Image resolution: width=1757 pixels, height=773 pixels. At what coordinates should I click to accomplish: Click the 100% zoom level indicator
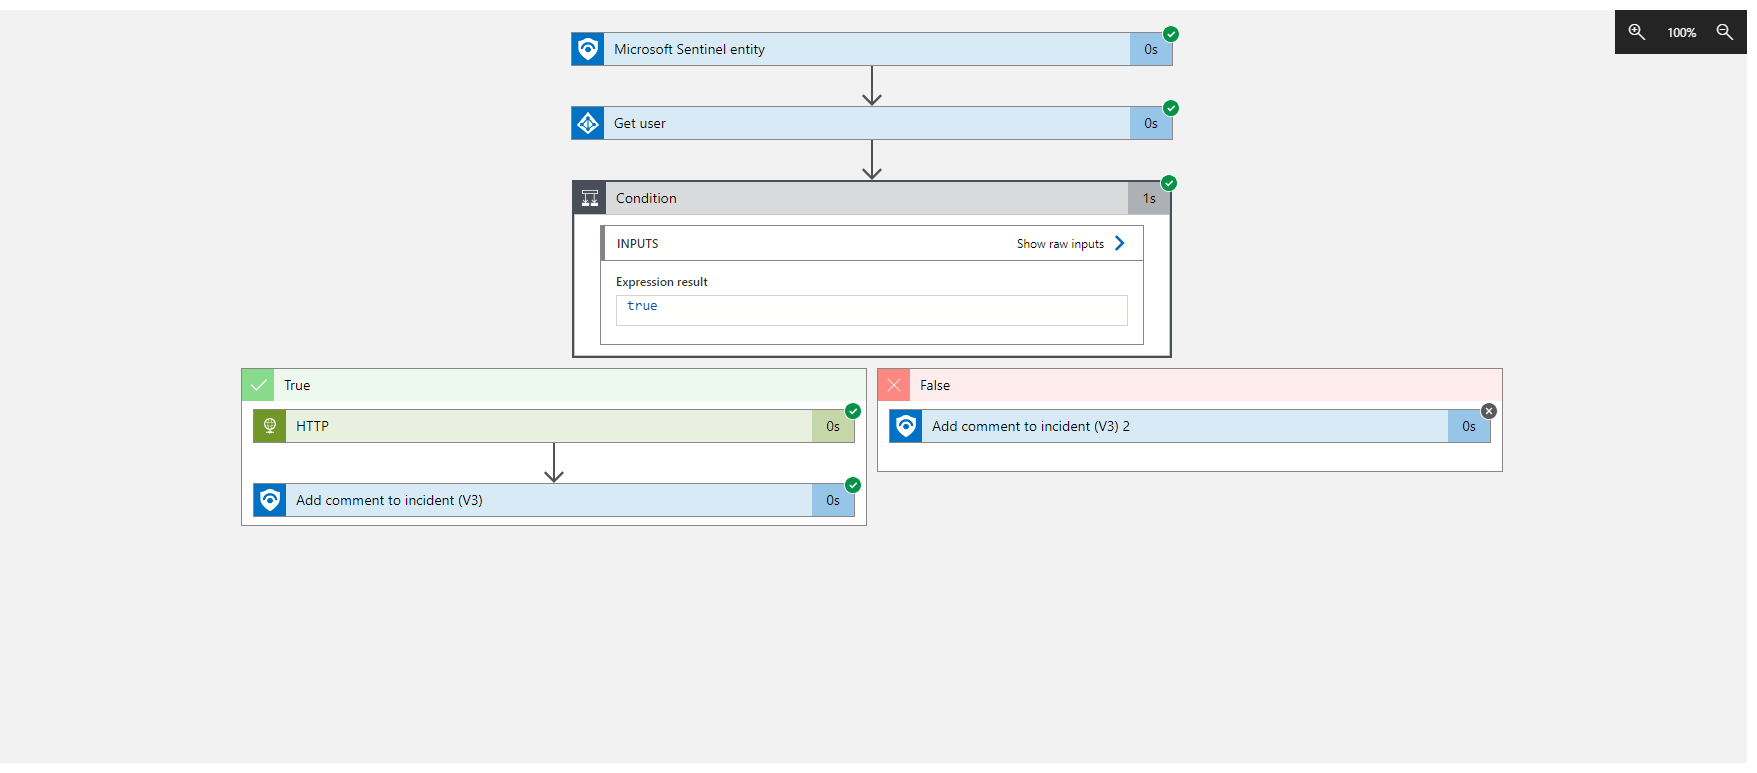click(x=1681, y=33)
